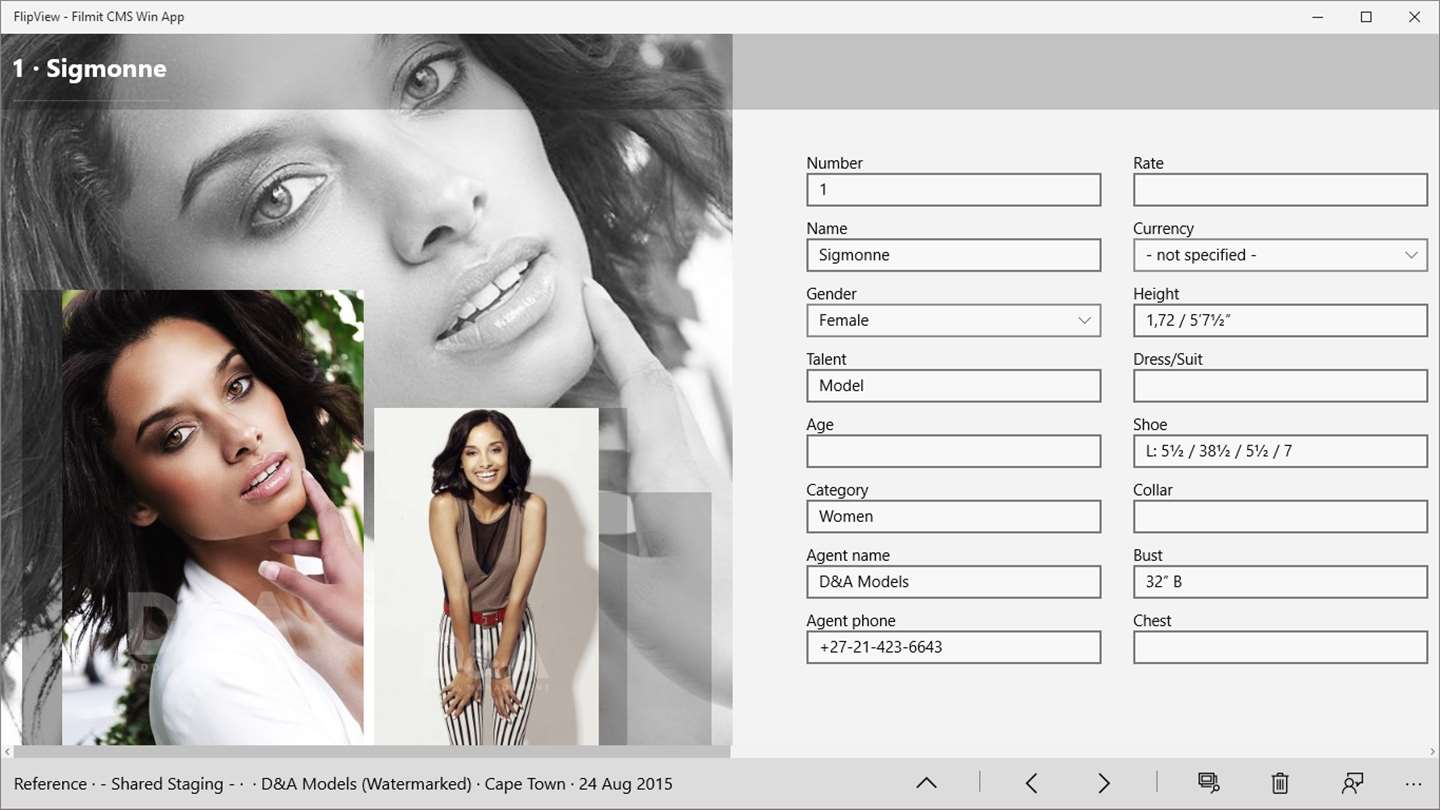
Task: Click the person feedback icon
Action: coord(1353,783)
